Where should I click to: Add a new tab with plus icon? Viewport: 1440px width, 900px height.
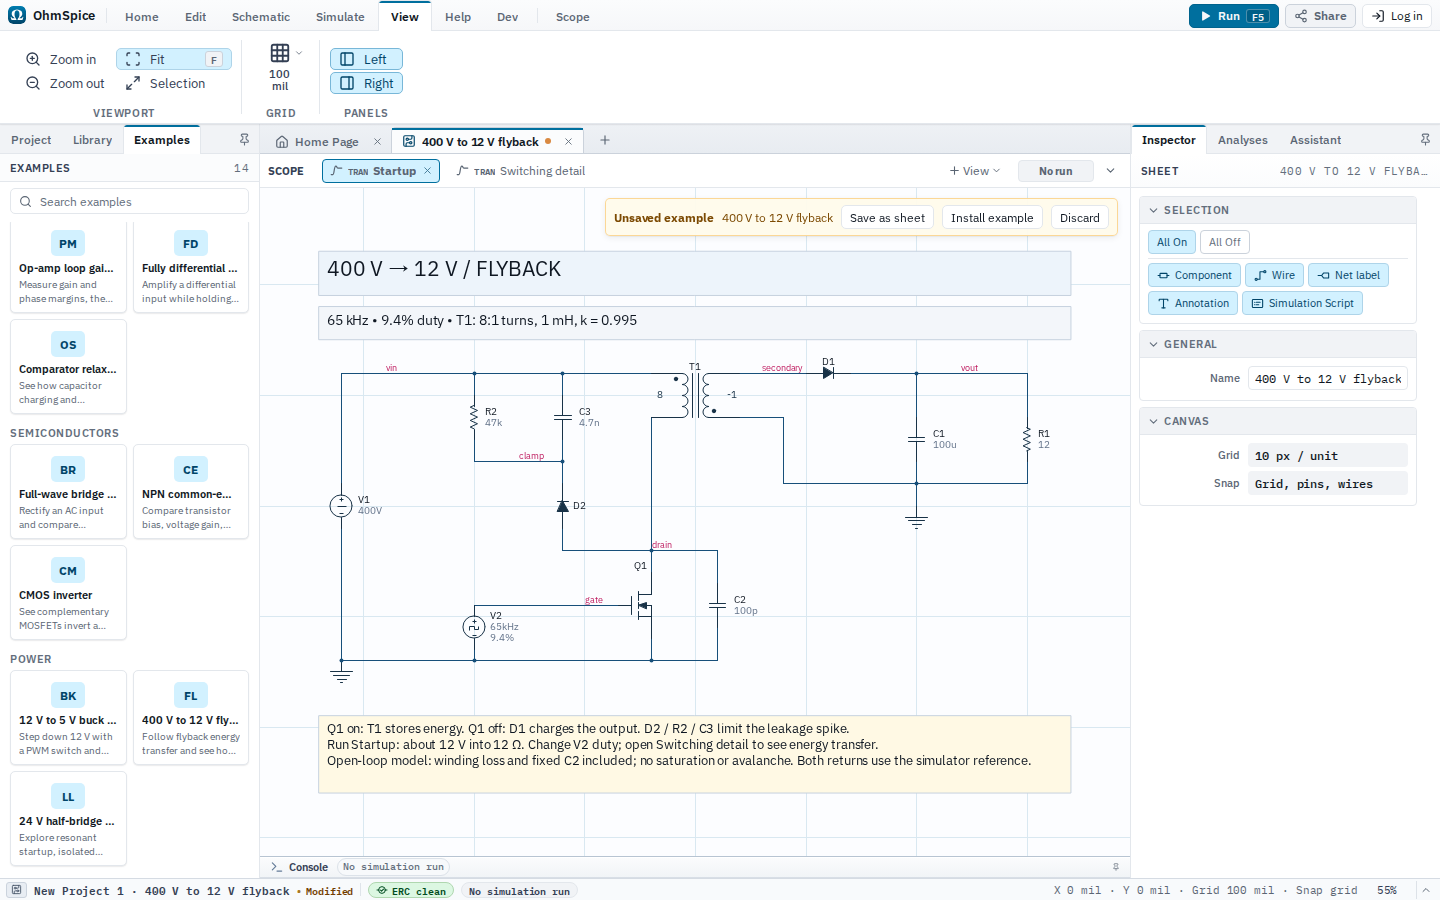point(605,141)
